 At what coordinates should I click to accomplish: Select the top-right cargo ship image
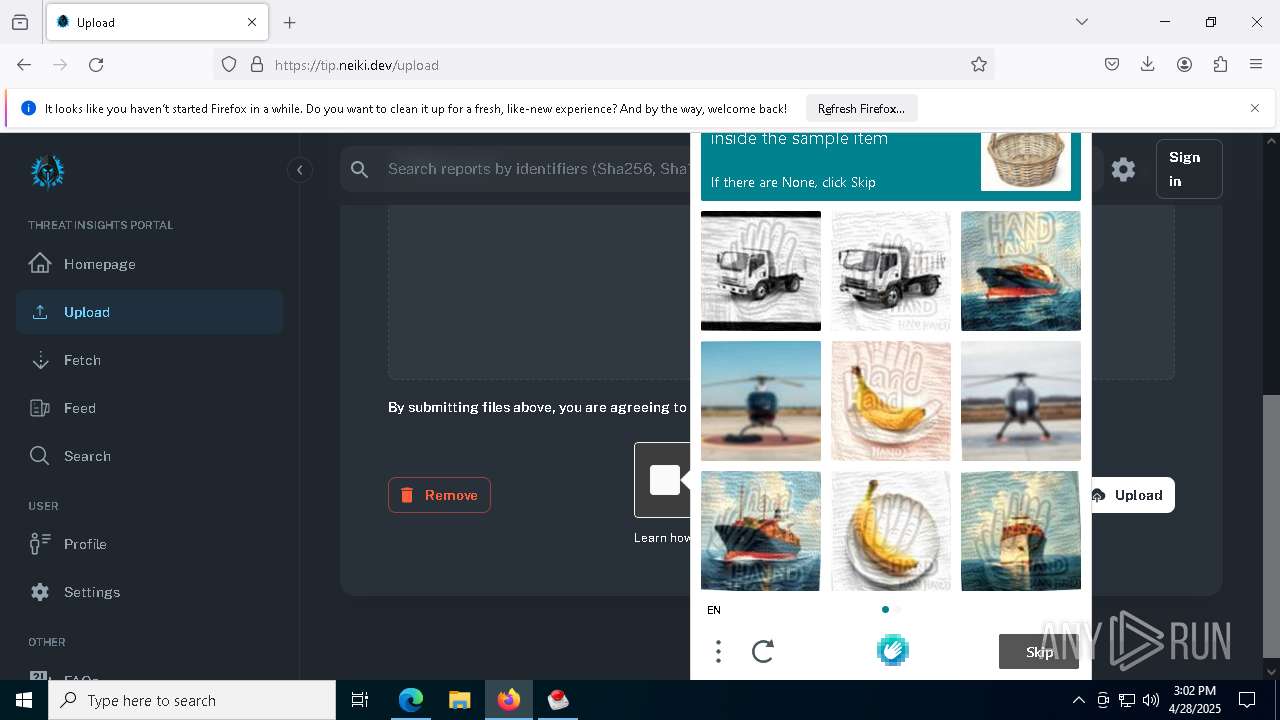tap(1021, 271)
